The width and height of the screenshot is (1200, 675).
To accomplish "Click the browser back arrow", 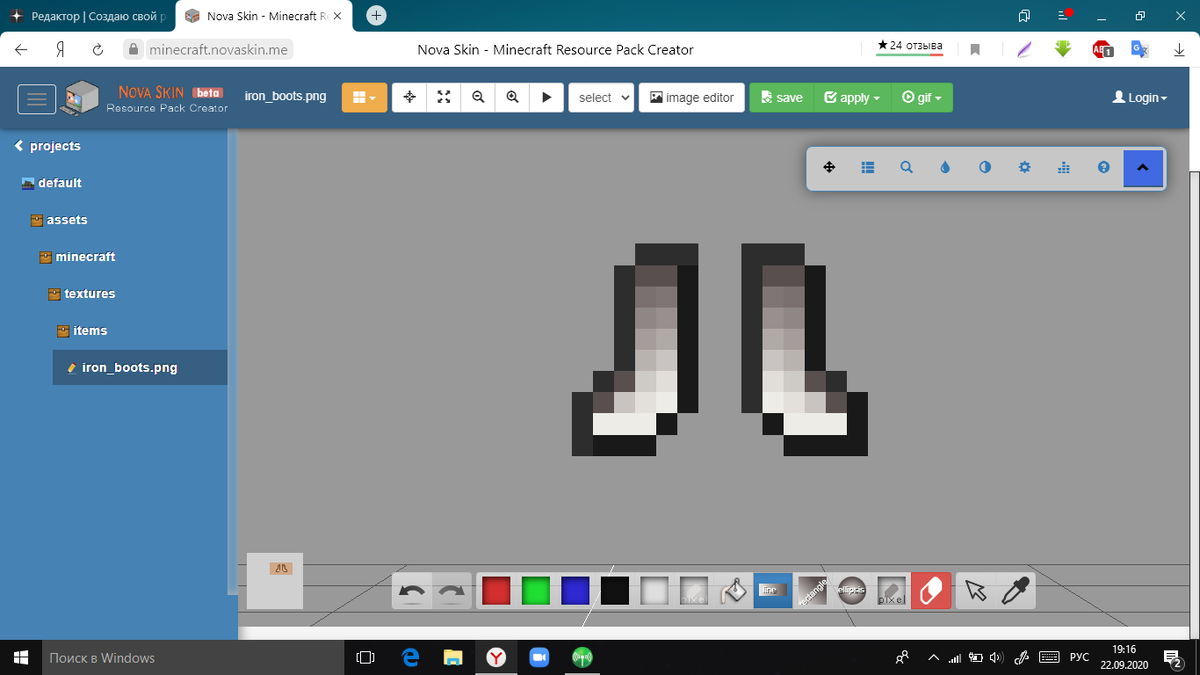I will click(x=22, y=49).
